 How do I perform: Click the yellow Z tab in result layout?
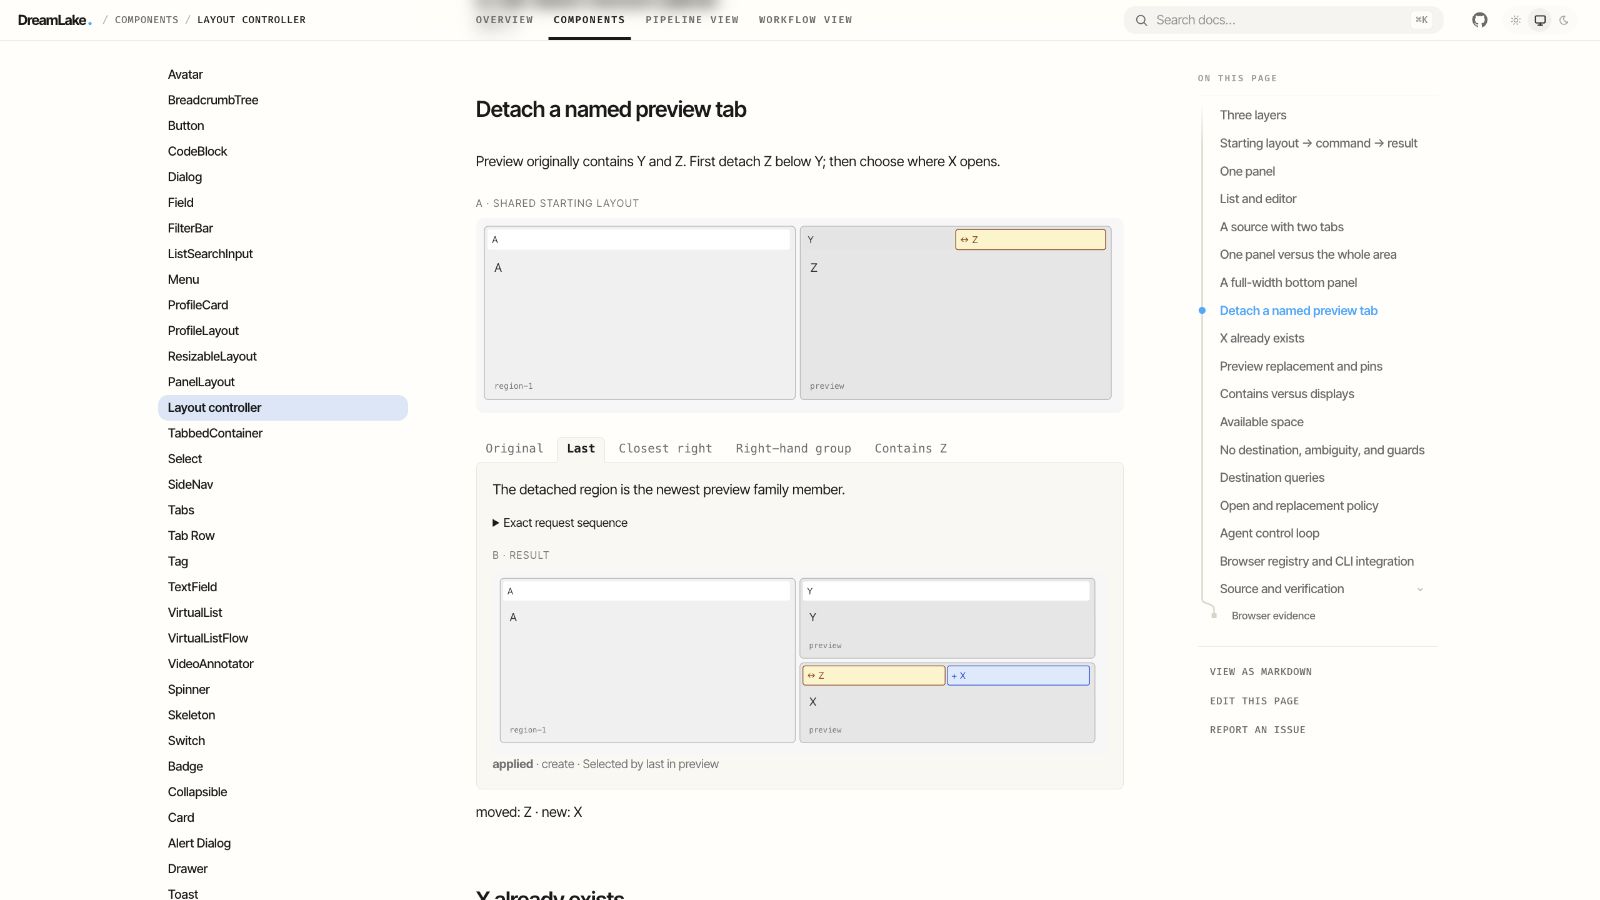[873, 676]
